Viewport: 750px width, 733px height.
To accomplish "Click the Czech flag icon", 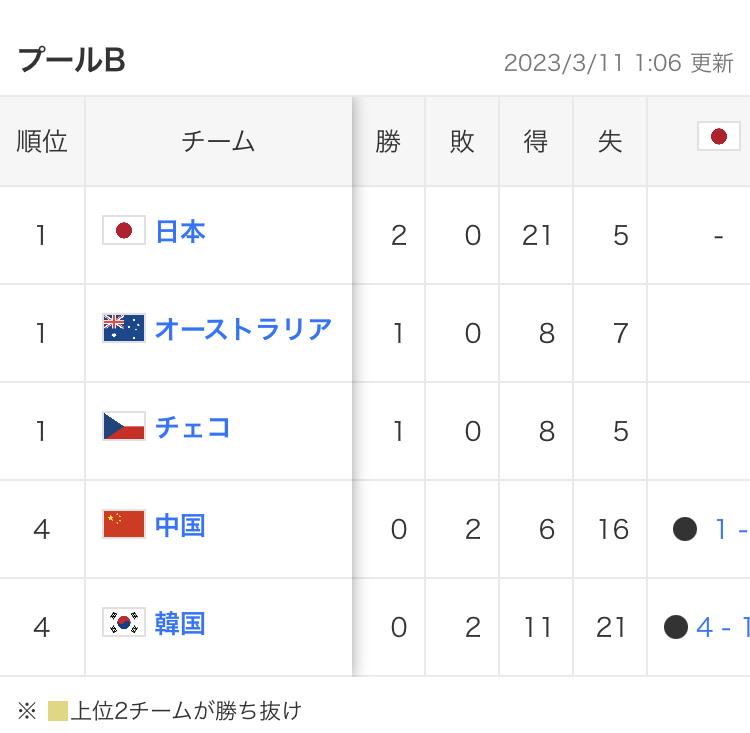I will (124, 426).
